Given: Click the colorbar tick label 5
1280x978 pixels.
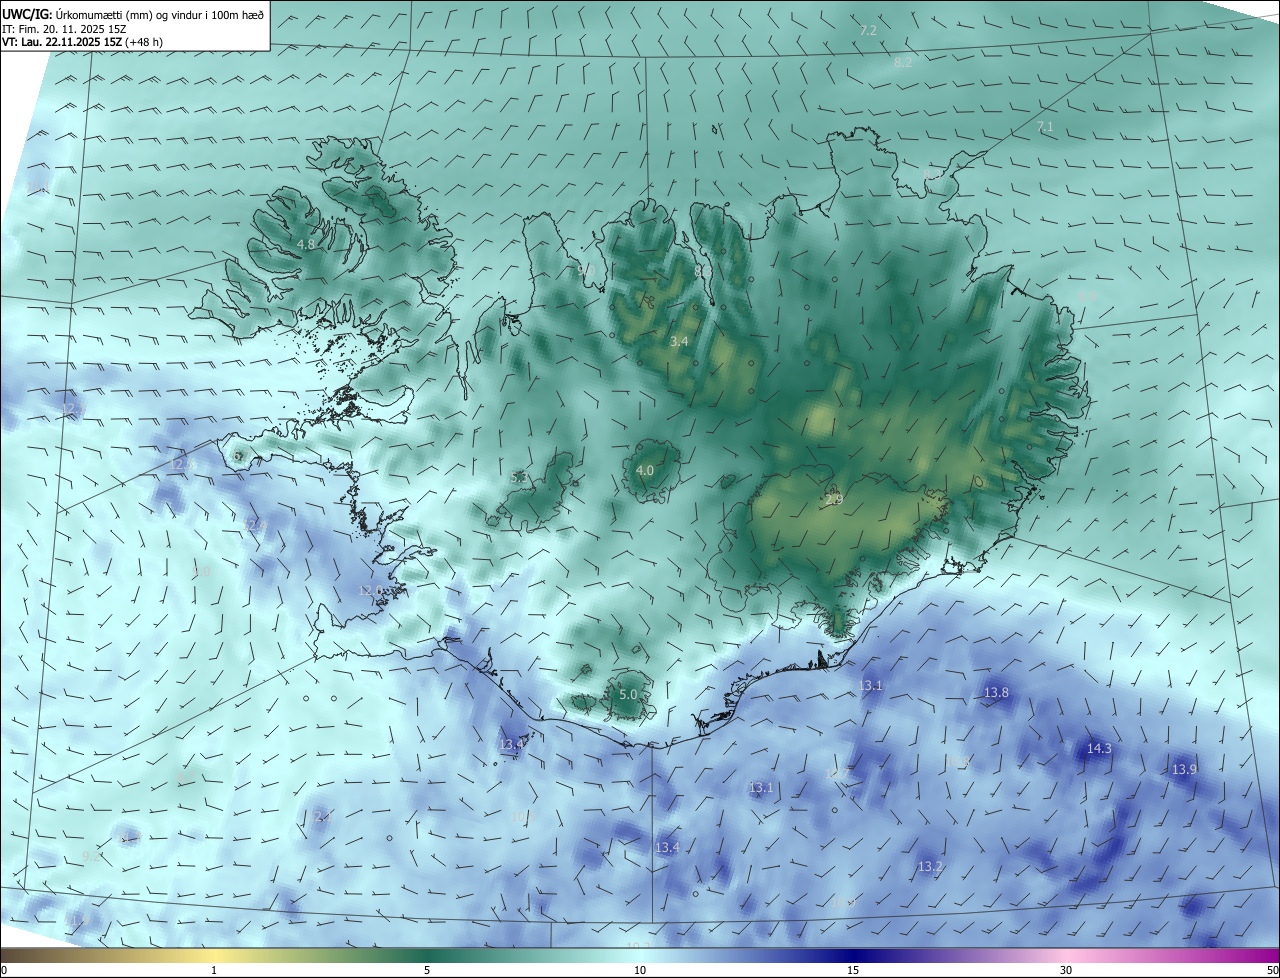Looking at the screenshot, I should tap(427, 970).
